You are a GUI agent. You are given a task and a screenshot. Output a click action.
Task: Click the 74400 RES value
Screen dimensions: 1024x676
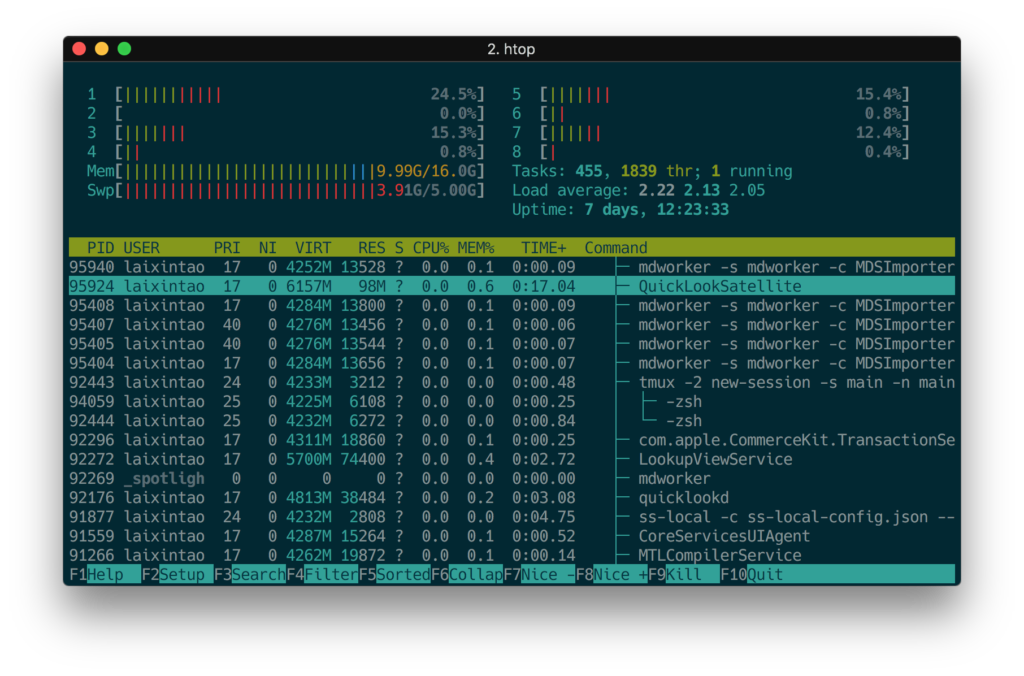pos(362,459)
